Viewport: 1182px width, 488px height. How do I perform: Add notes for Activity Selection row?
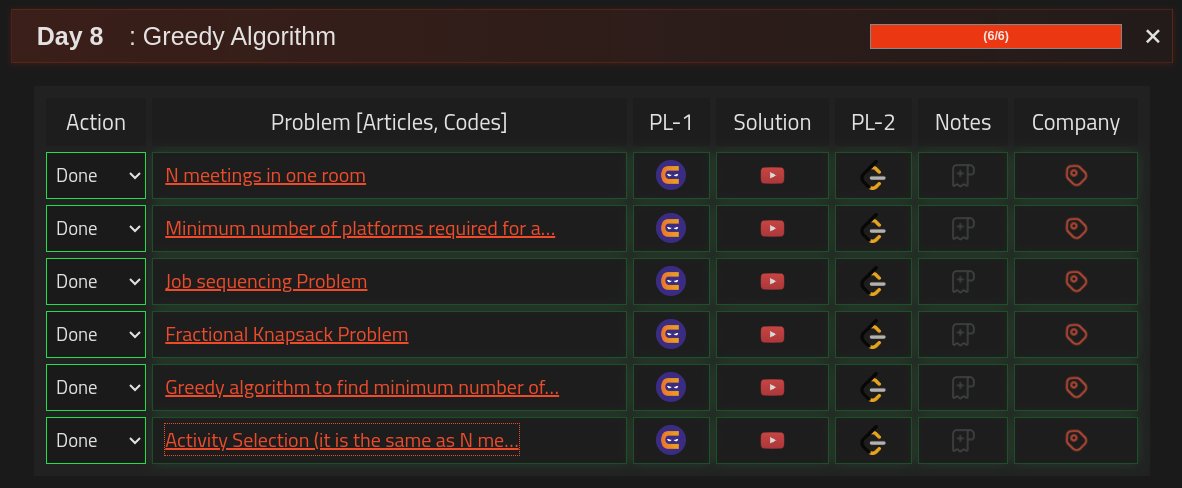[963, 440]
